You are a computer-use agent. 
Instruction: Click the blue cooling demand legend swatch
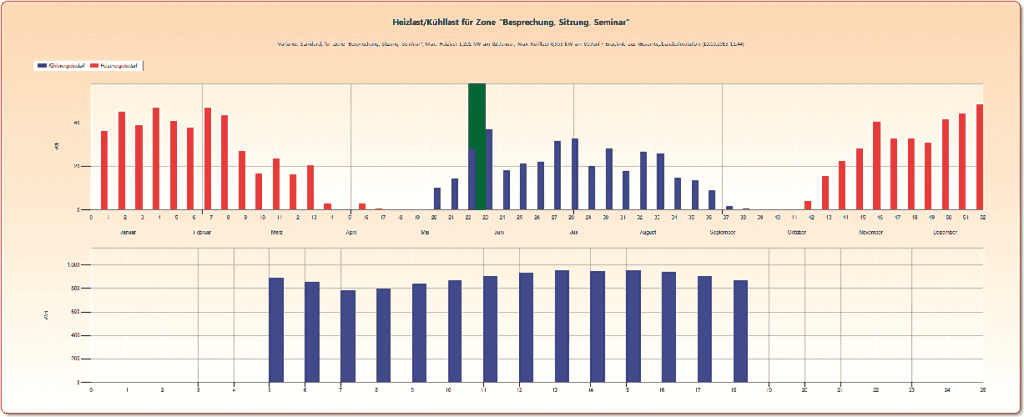pyautogui.click(x=41, y=66)
